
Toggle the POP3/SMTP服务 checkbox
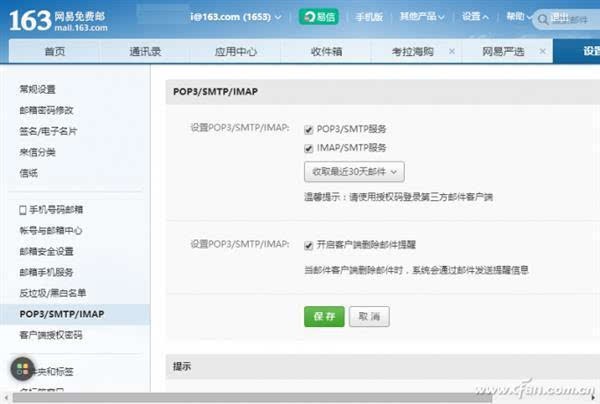pos(308,130)
